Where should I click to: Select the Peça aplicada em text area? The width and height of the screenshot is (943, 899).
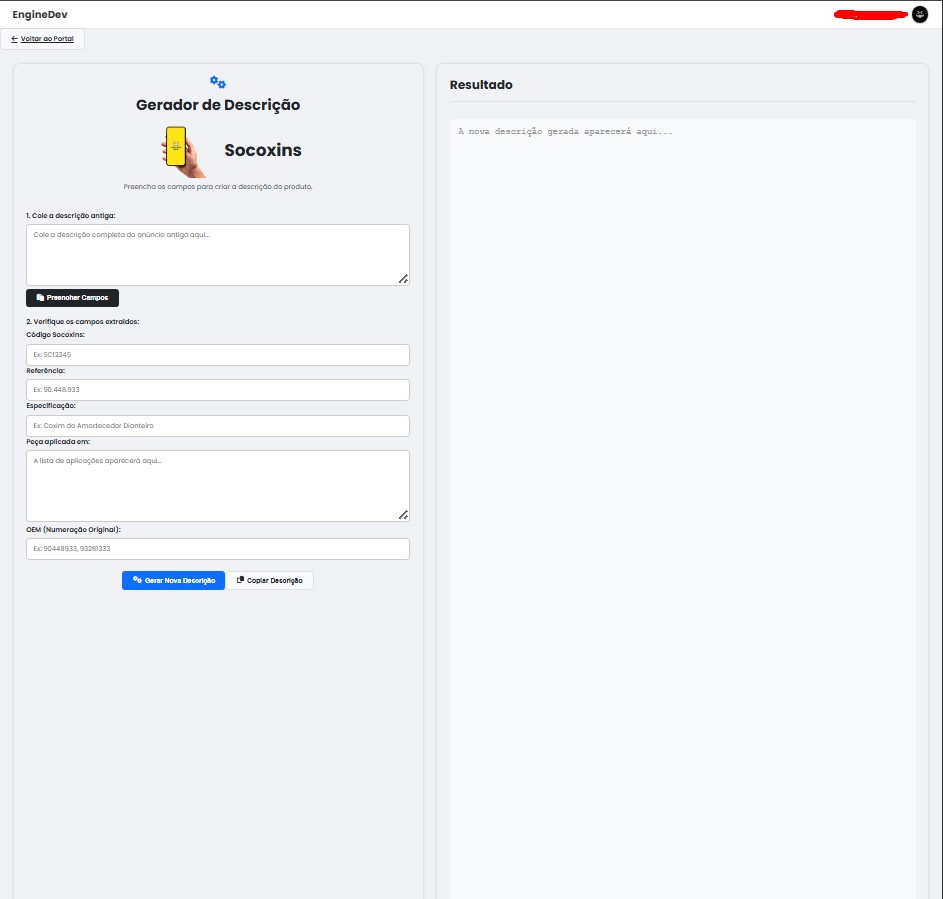217,485
